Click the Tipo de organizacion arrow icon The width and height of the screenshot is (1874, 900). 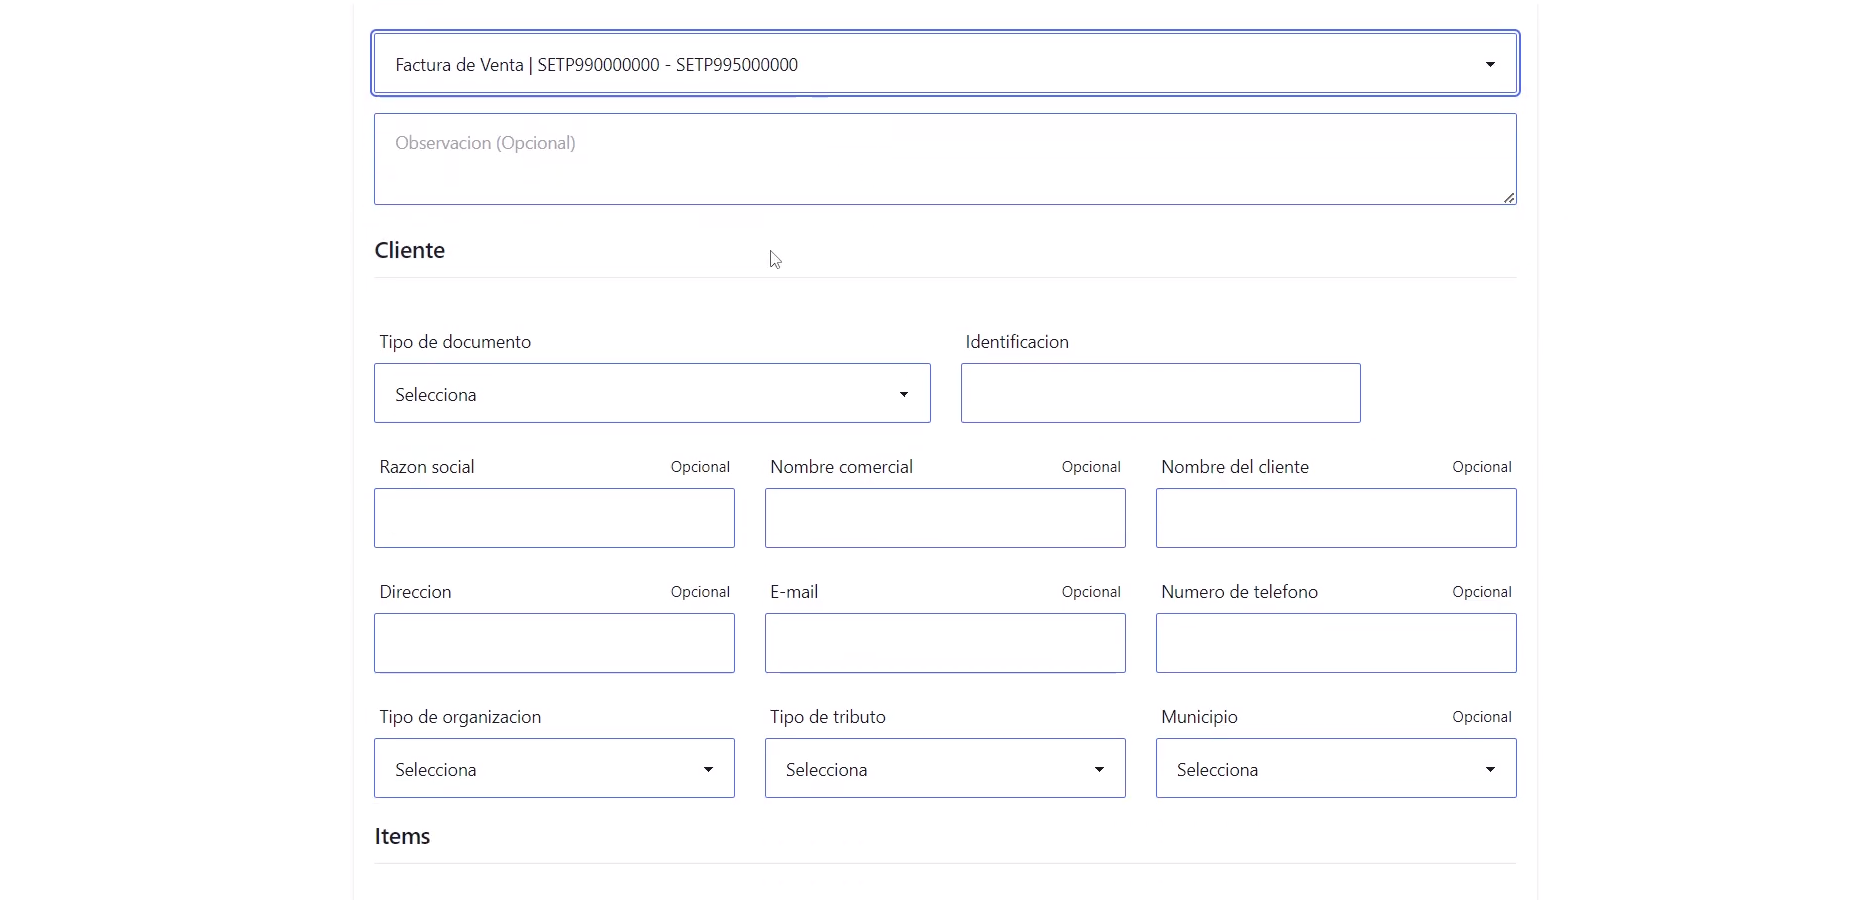point(708,769)
